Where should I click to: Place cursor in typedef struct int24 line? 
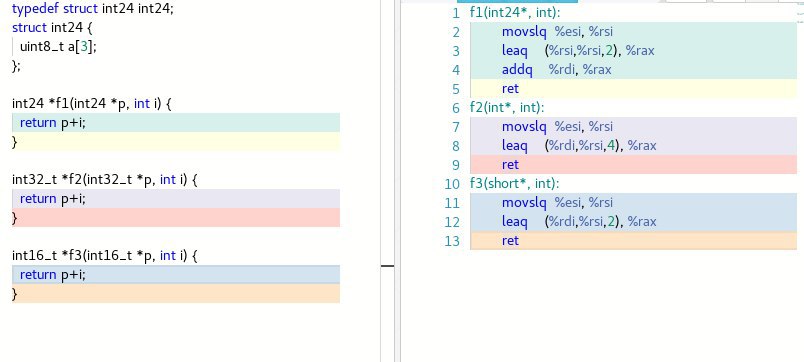pyautogui.click(x=93, y=9)
